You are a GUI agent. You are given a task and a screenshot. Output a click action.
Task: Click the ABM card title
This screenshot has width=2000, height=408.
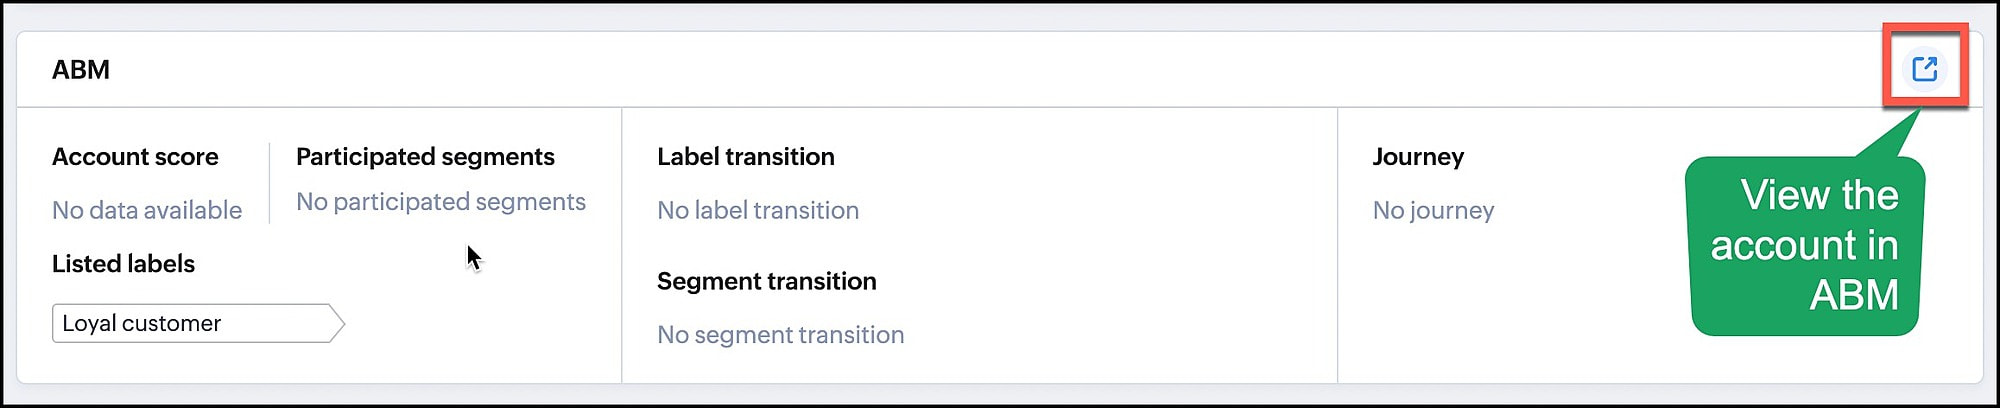[x=81, y=70]
